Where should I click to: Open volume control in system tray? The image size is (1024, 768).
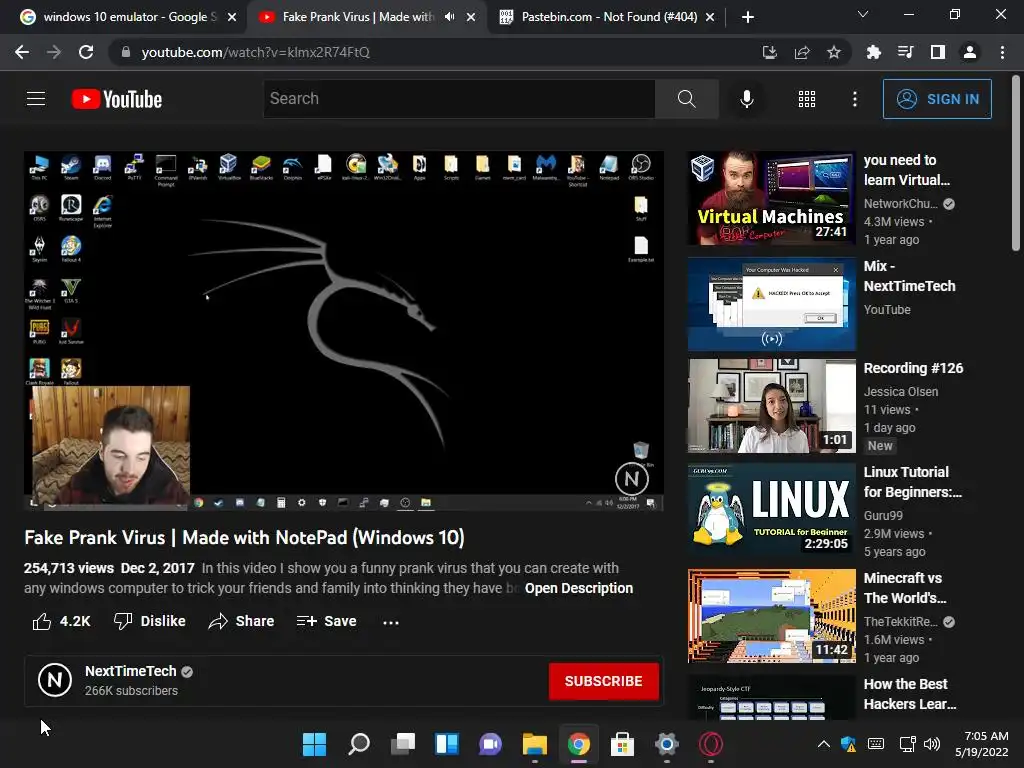tap(932, 744)
